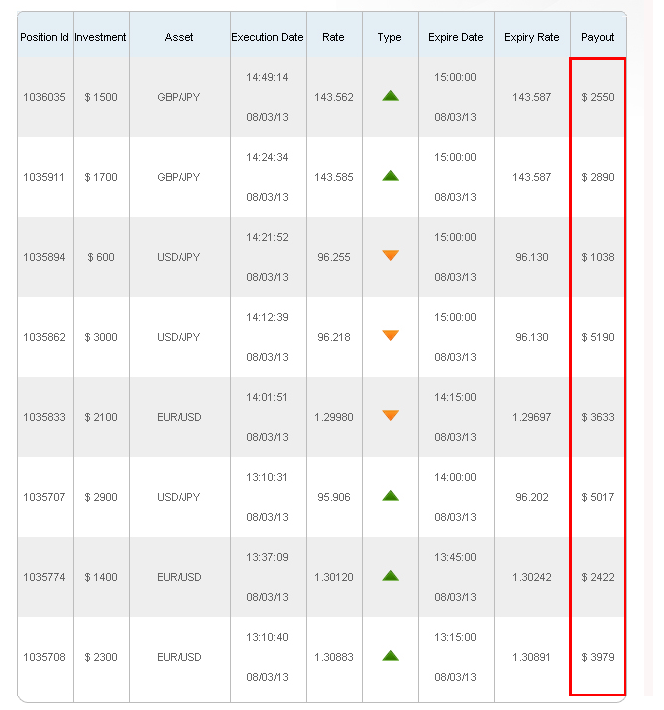The width and height of the screenshot is (664, 710).
Task: Click orange down arrow in row 1035862
Action: pos(390,336)
